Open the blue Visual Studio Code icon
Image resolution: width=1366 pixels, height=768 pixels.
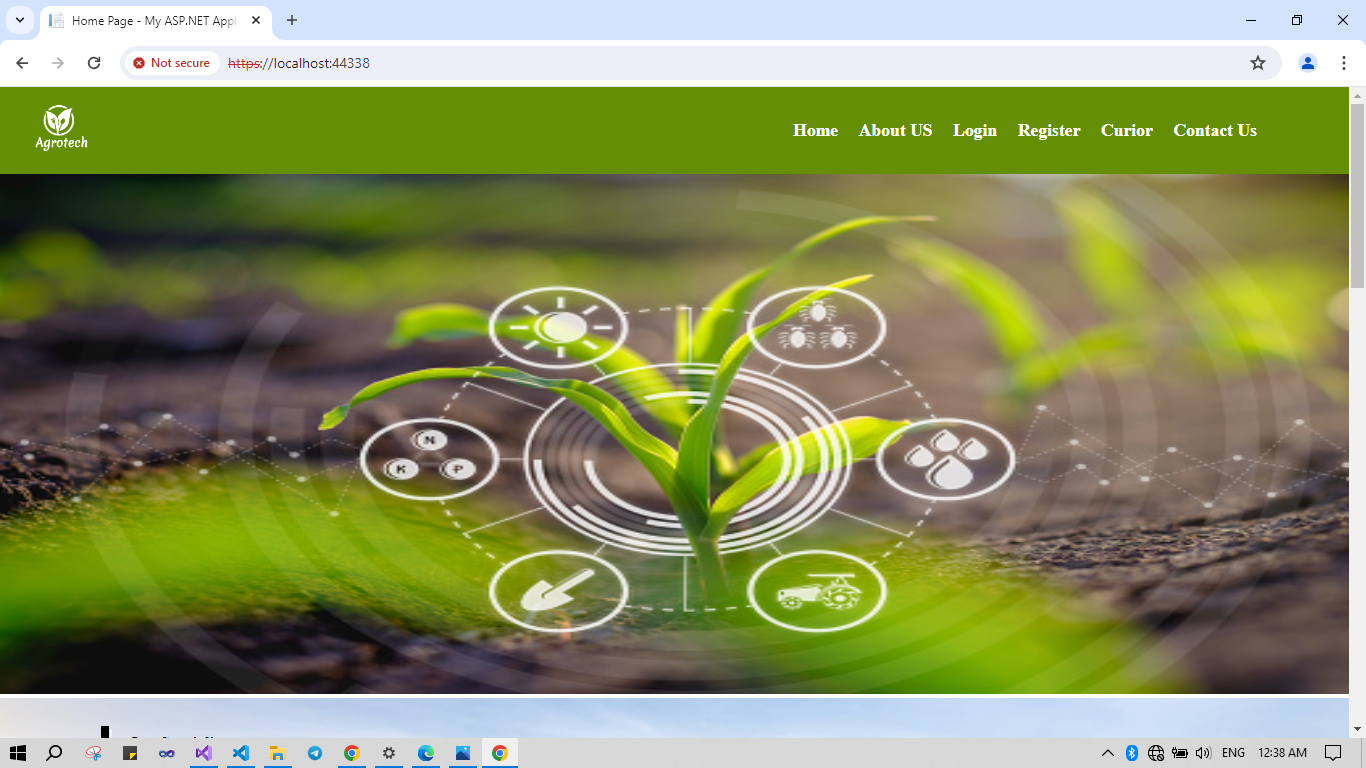pyautogui.click(x=241, y=753)
